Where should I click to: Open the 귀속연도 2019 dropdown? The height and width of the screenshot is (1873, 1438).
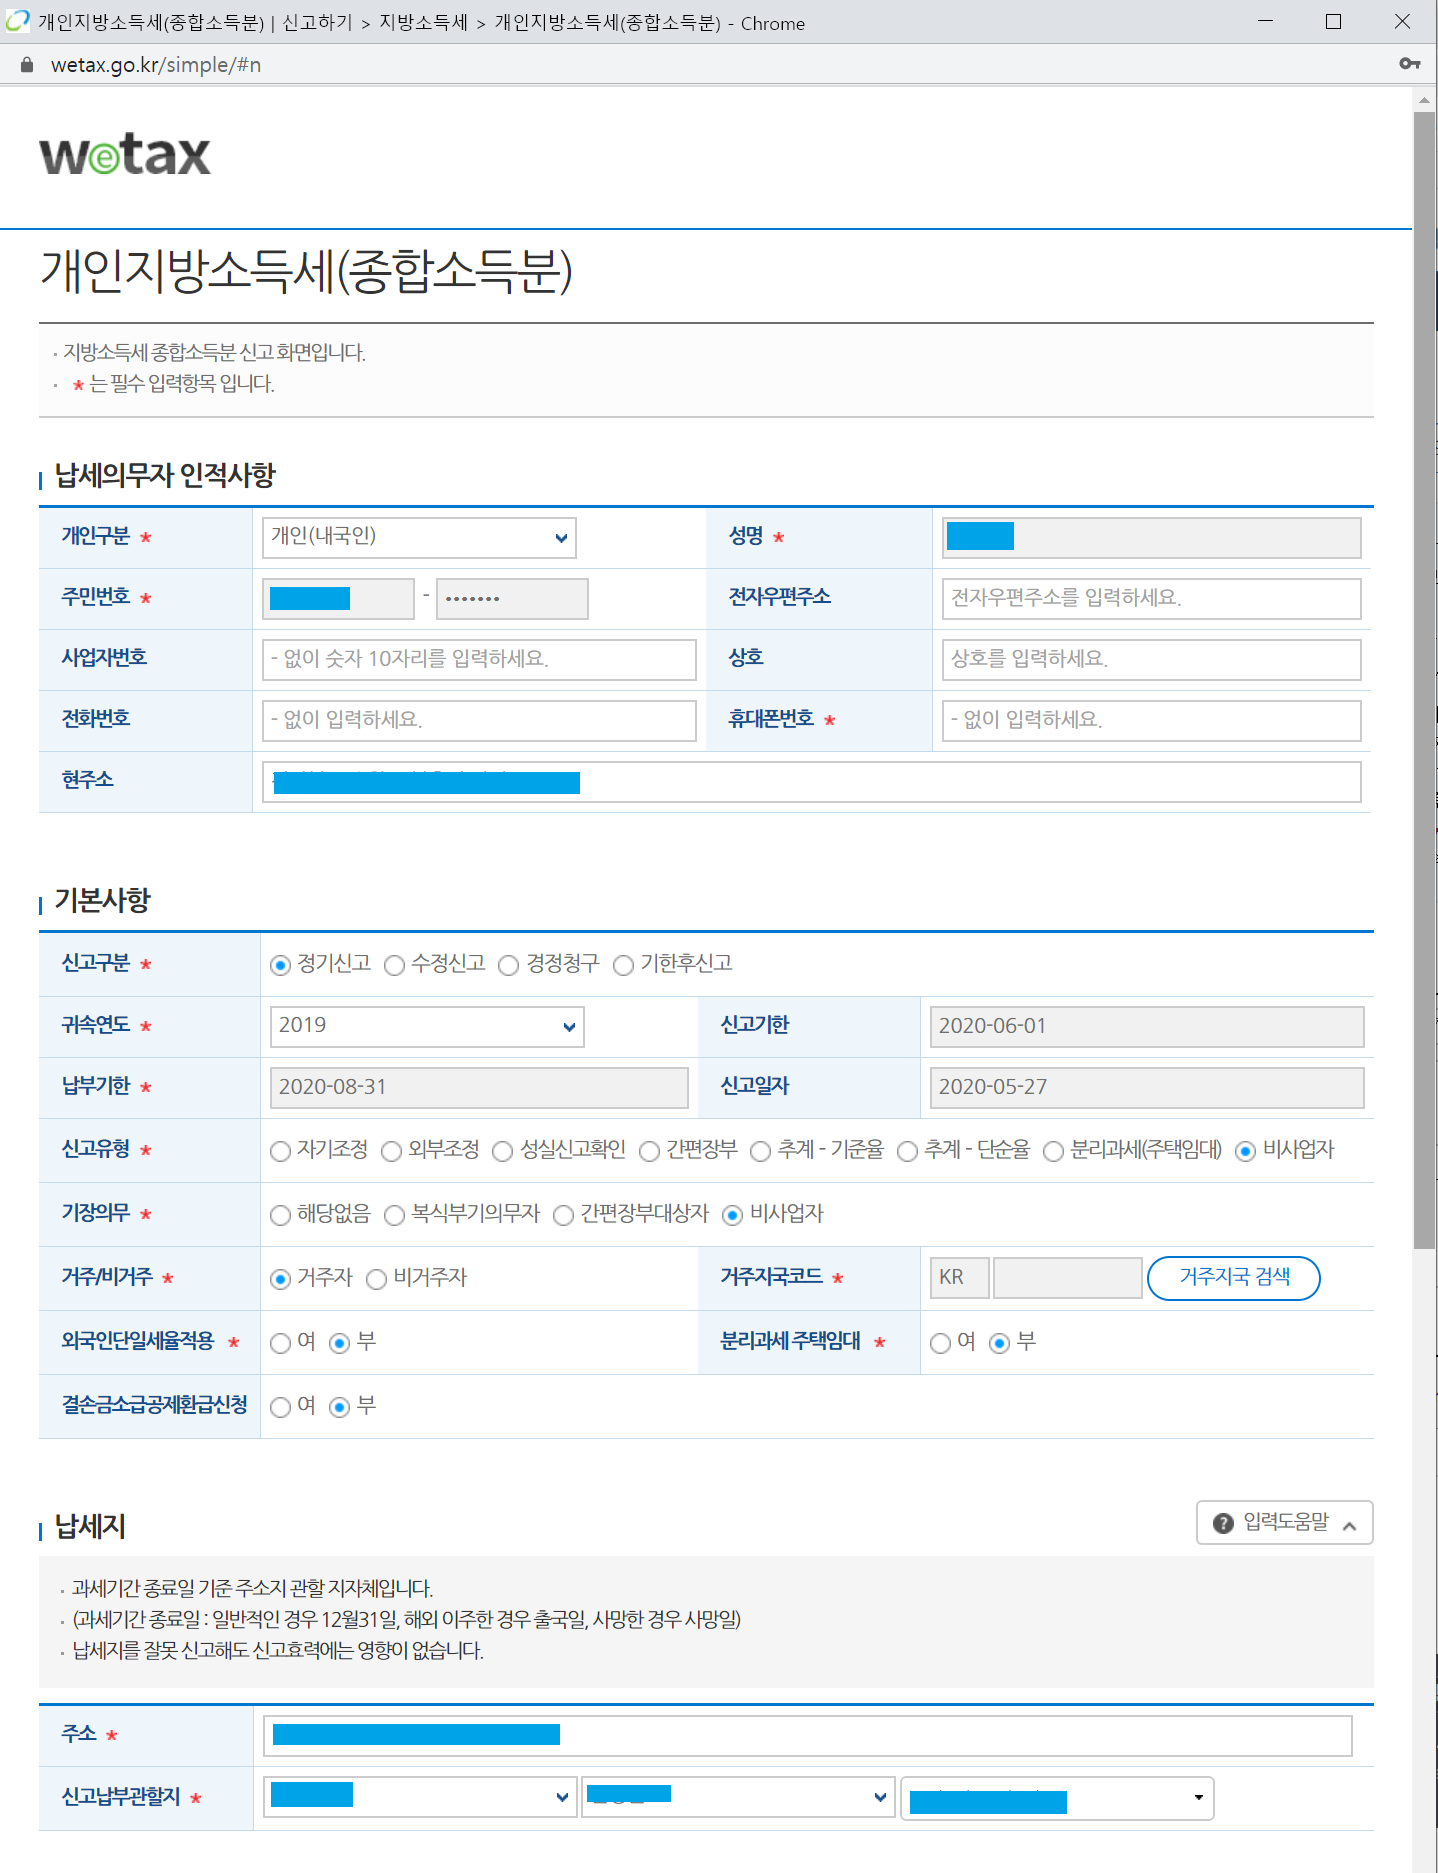tap(427, 1026)
